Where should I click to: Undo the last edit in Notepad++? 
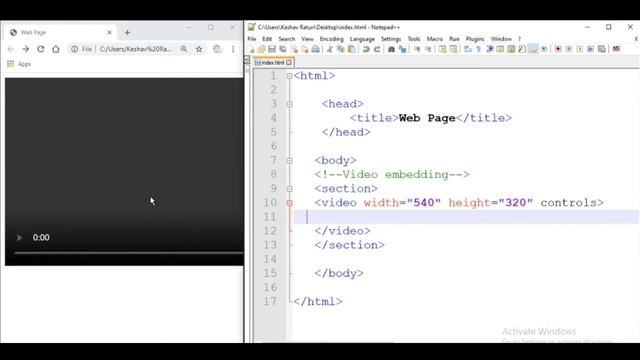(x=366, y=49)
